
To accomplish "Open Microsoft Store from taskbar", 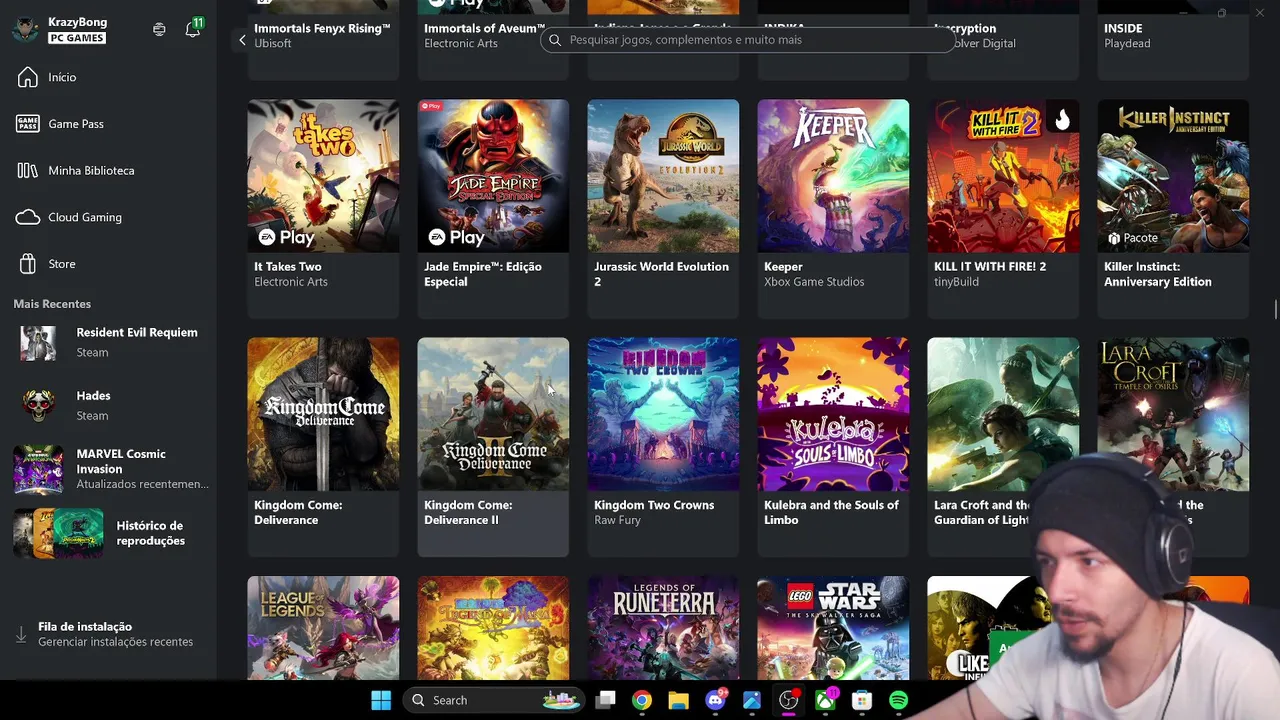I will 862,700.
